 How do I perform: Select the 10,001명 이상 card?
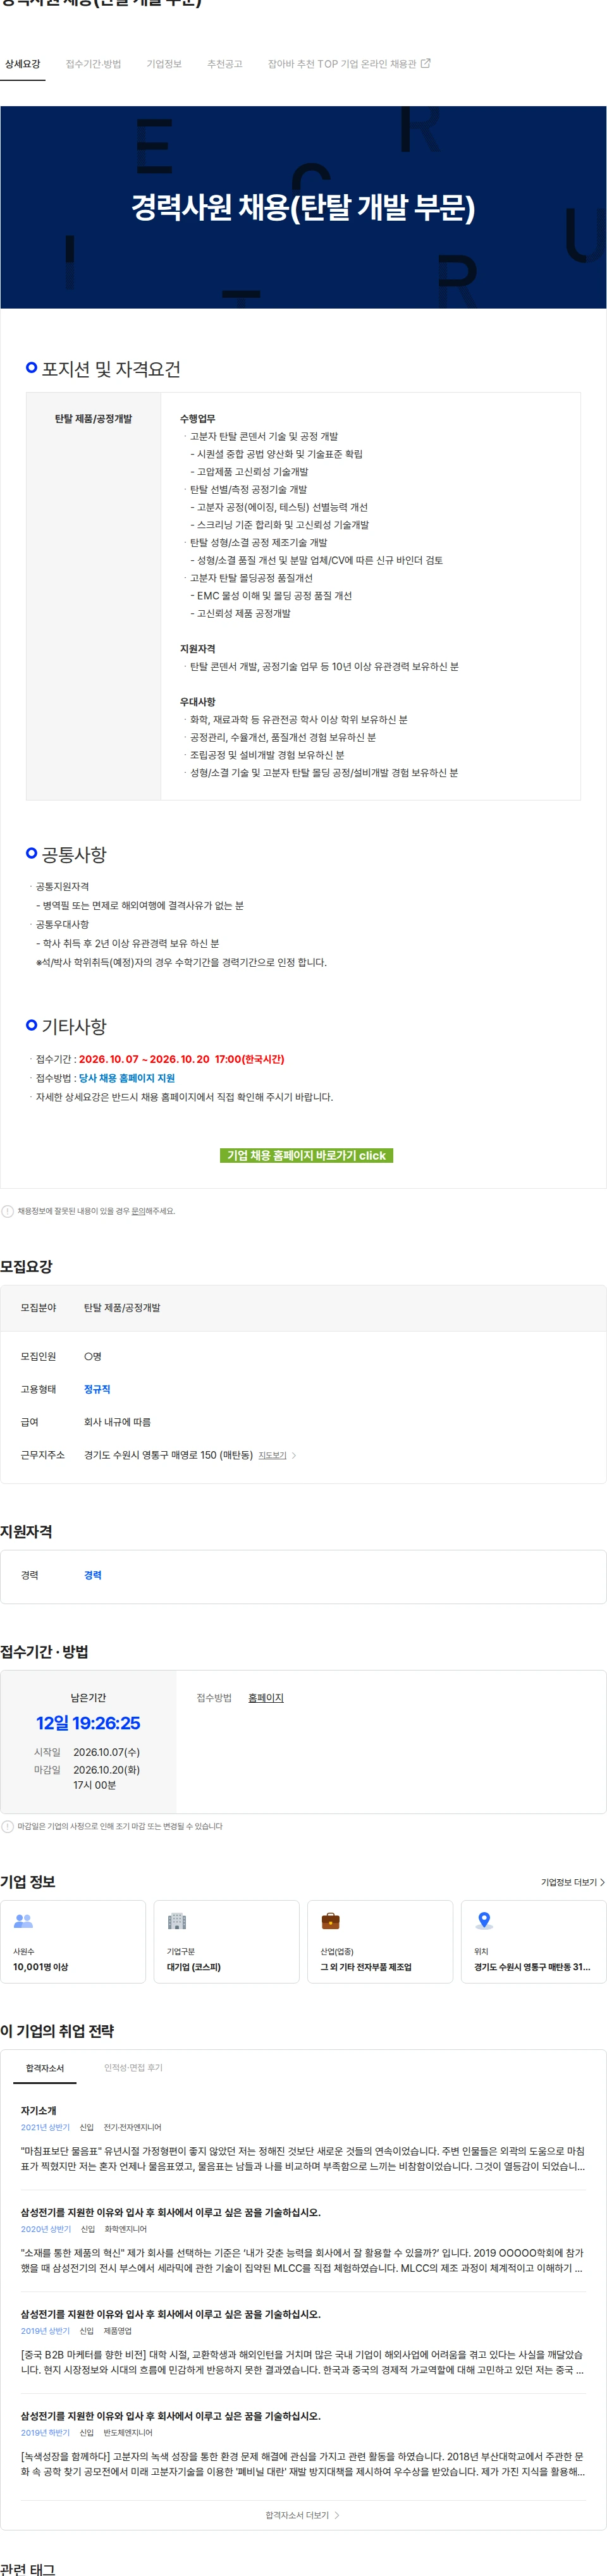(x=73, y=1941)
